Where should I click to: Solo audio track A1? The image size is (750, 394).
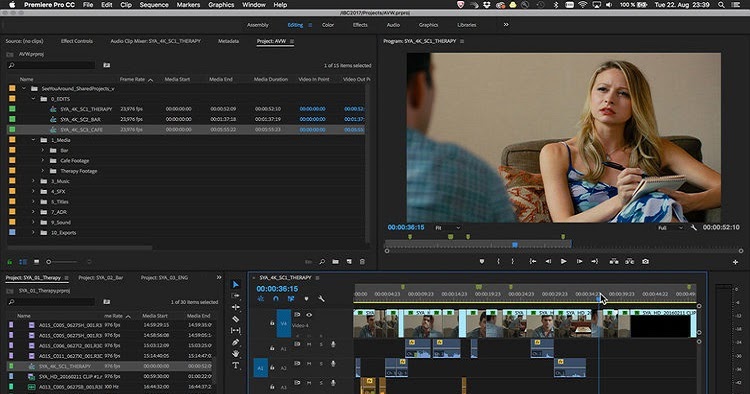pos(321,344)
